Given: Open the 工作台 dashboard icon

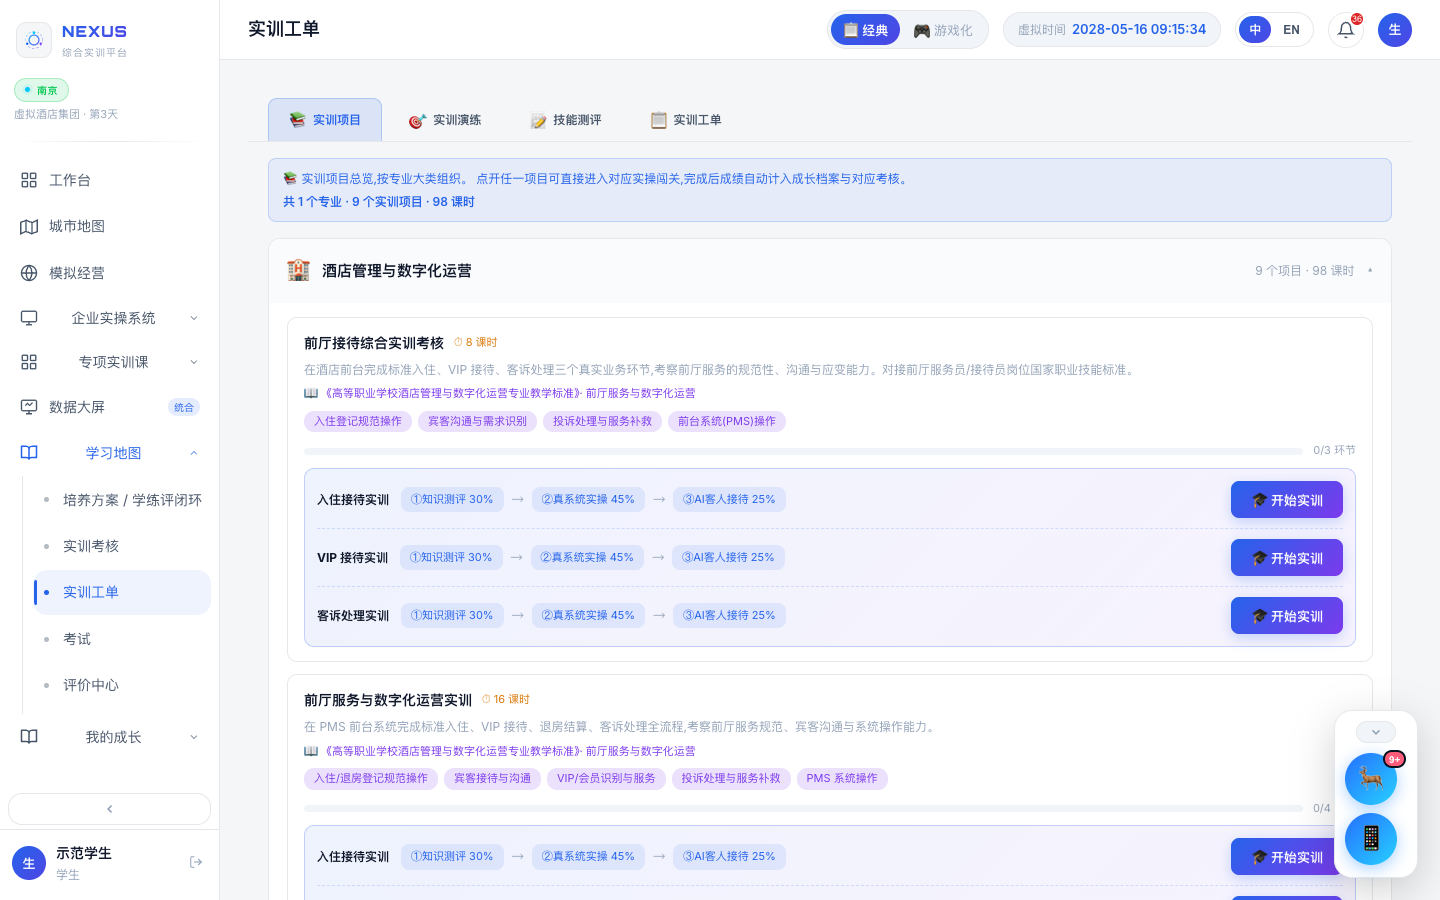Looking at the screenshot, I should (x=29, y=180).
